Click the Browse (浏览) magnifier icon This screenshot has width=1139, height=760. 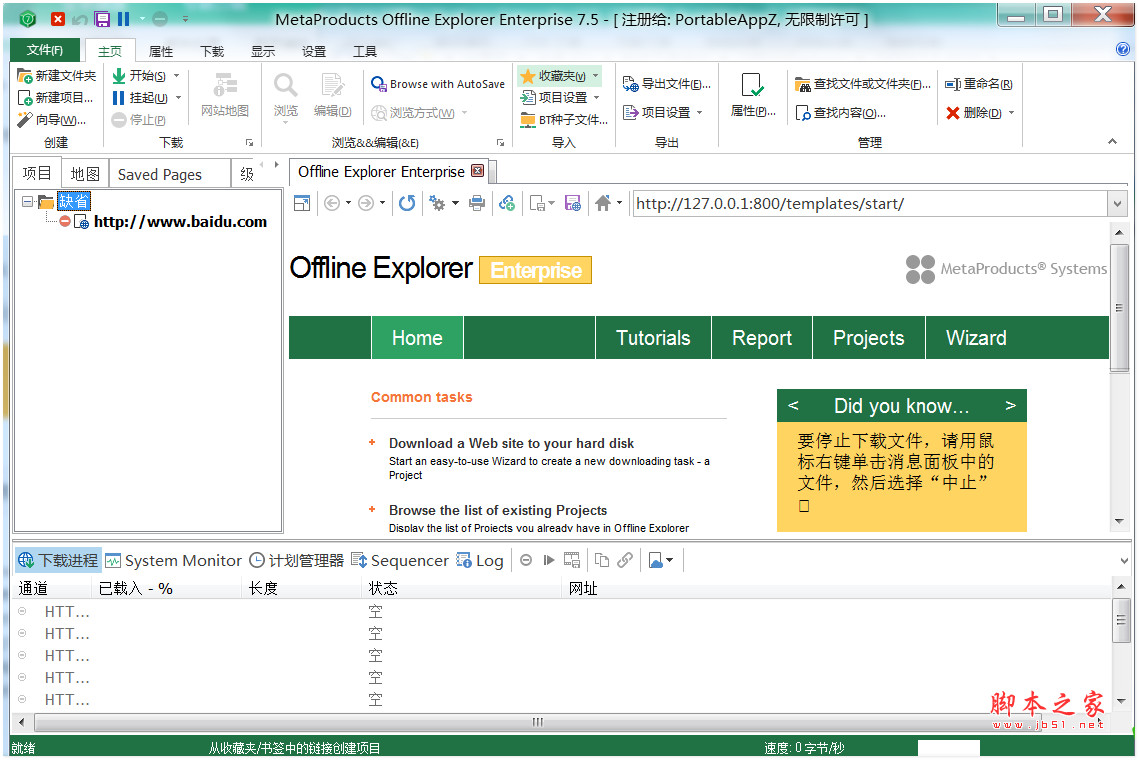pyautogui.click(x=285, y=86)
